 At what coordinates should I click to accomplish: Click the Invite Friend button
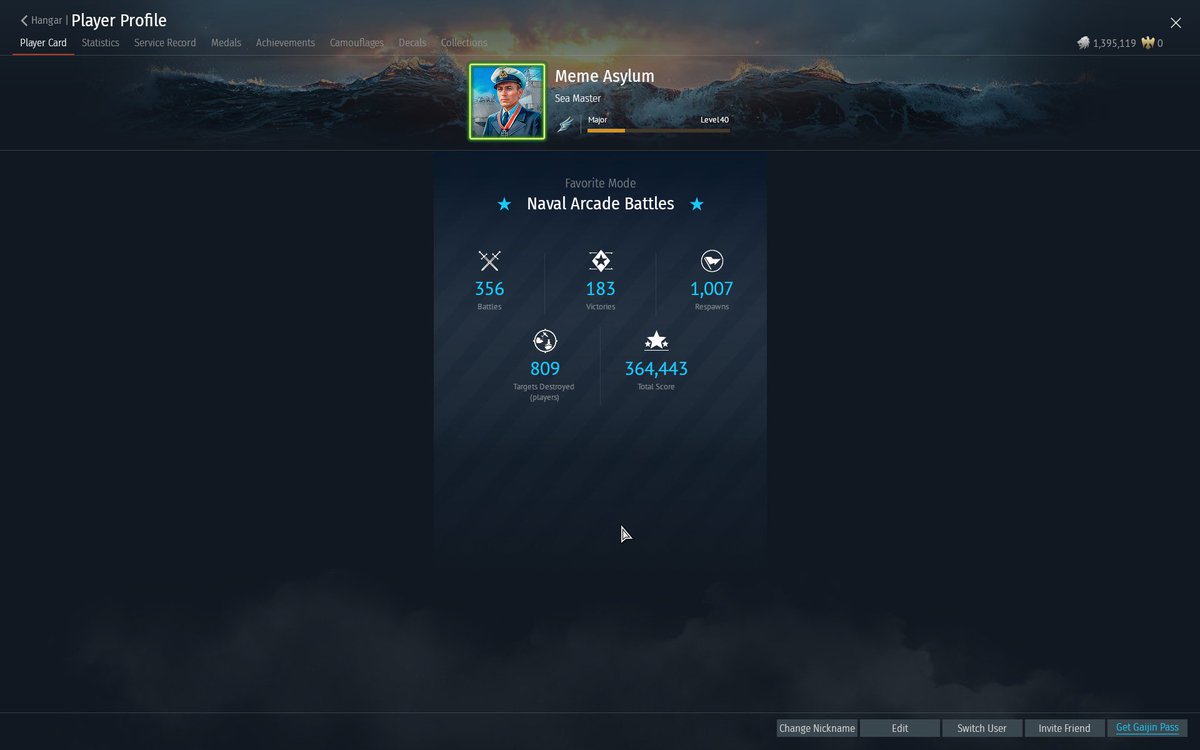(x=1064, y=728)
